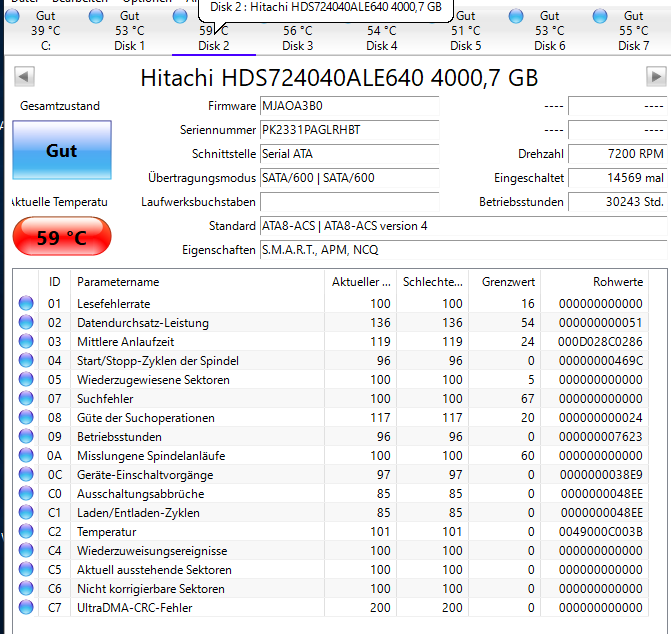Click status orb for Temperatur row
Image resolution: width=671 pixels, height=634 pixels.
[x=26, y=532]
